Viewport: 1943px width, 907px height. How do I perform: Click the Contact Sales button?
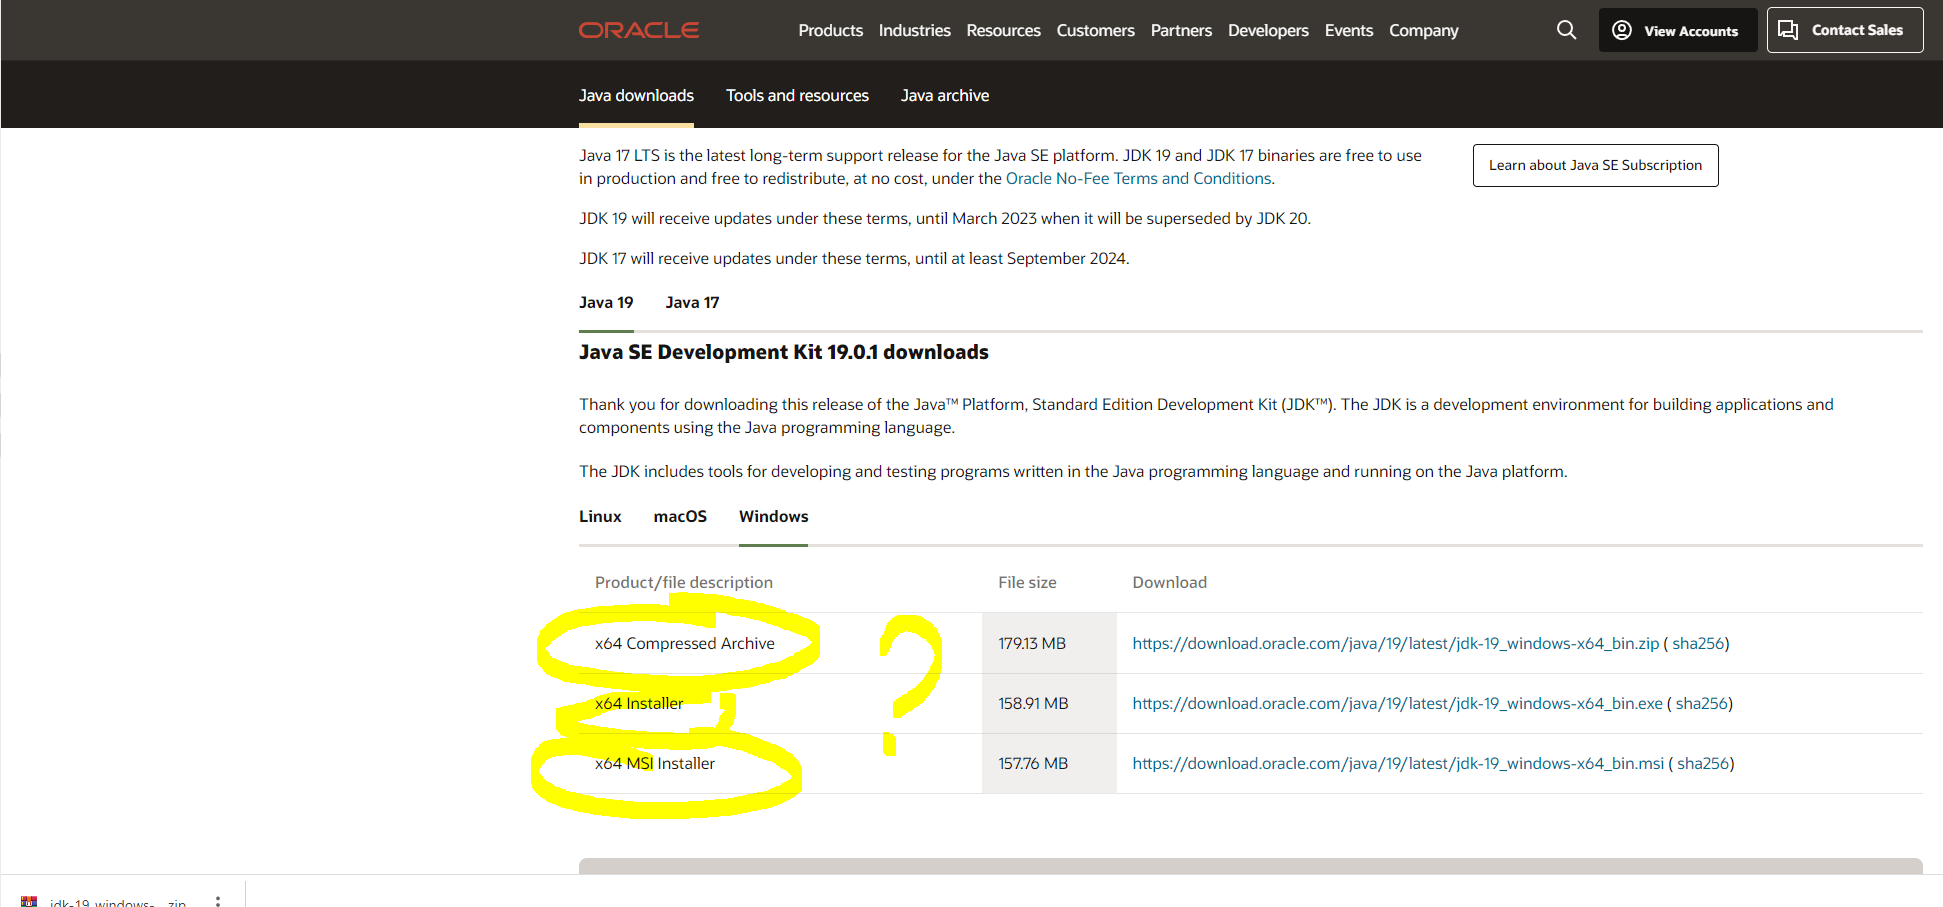pos(1844,30)
